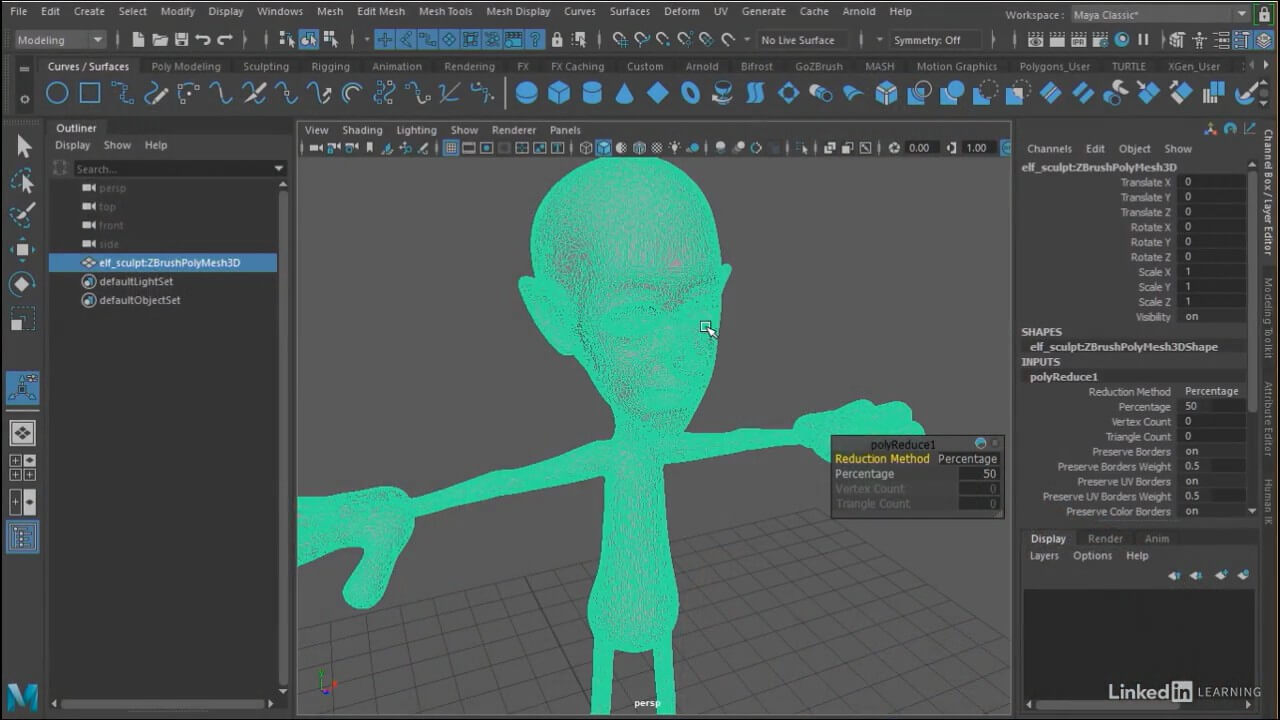Open the Channels menu in Channel Box

(x=1049, y=149)
